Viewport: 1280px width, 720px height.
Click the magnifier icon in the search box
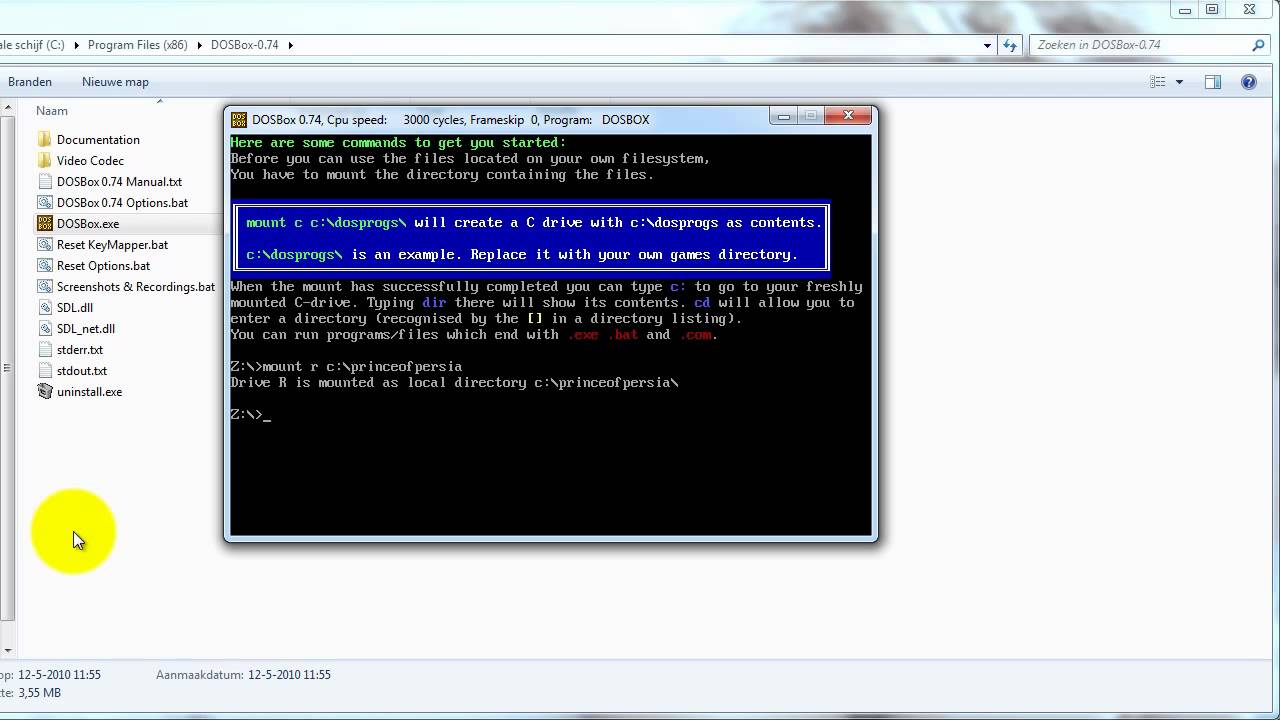click(1258, 45)
